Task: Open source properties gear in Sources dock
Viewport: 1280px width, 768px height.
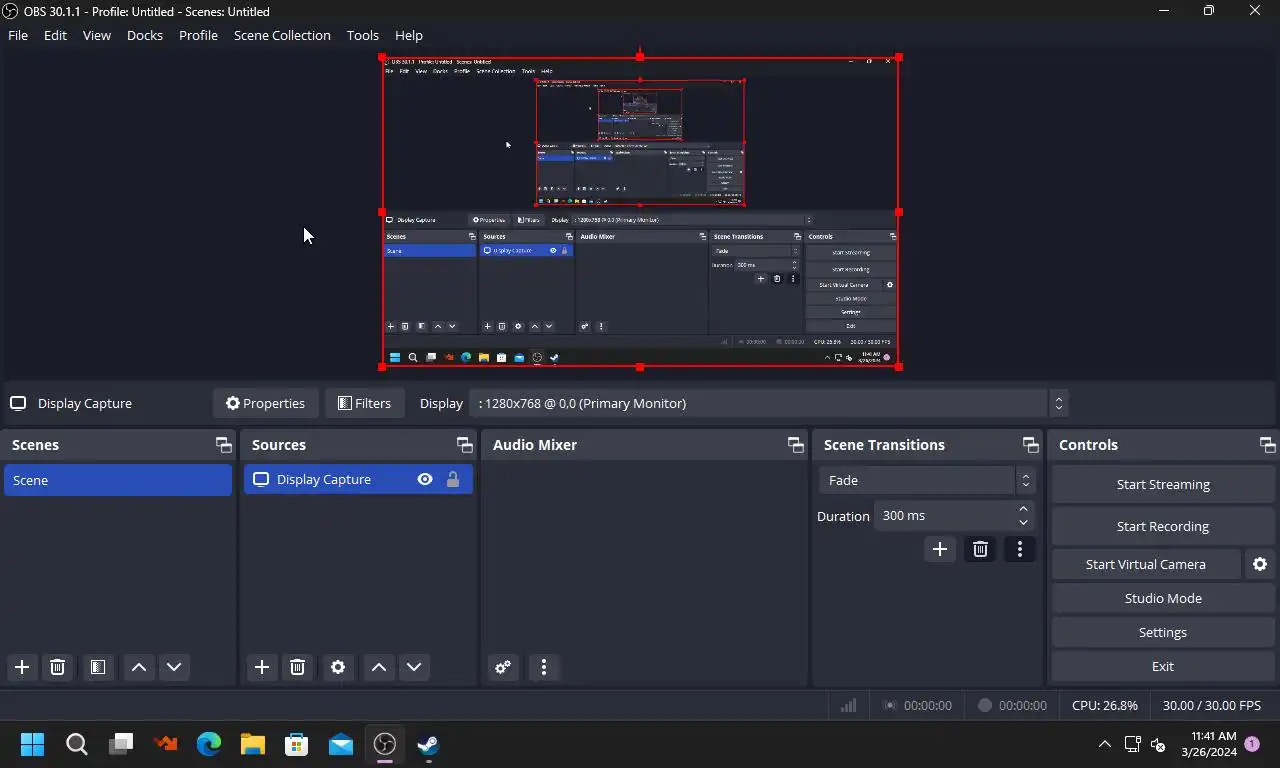Action: click(338, 667)
